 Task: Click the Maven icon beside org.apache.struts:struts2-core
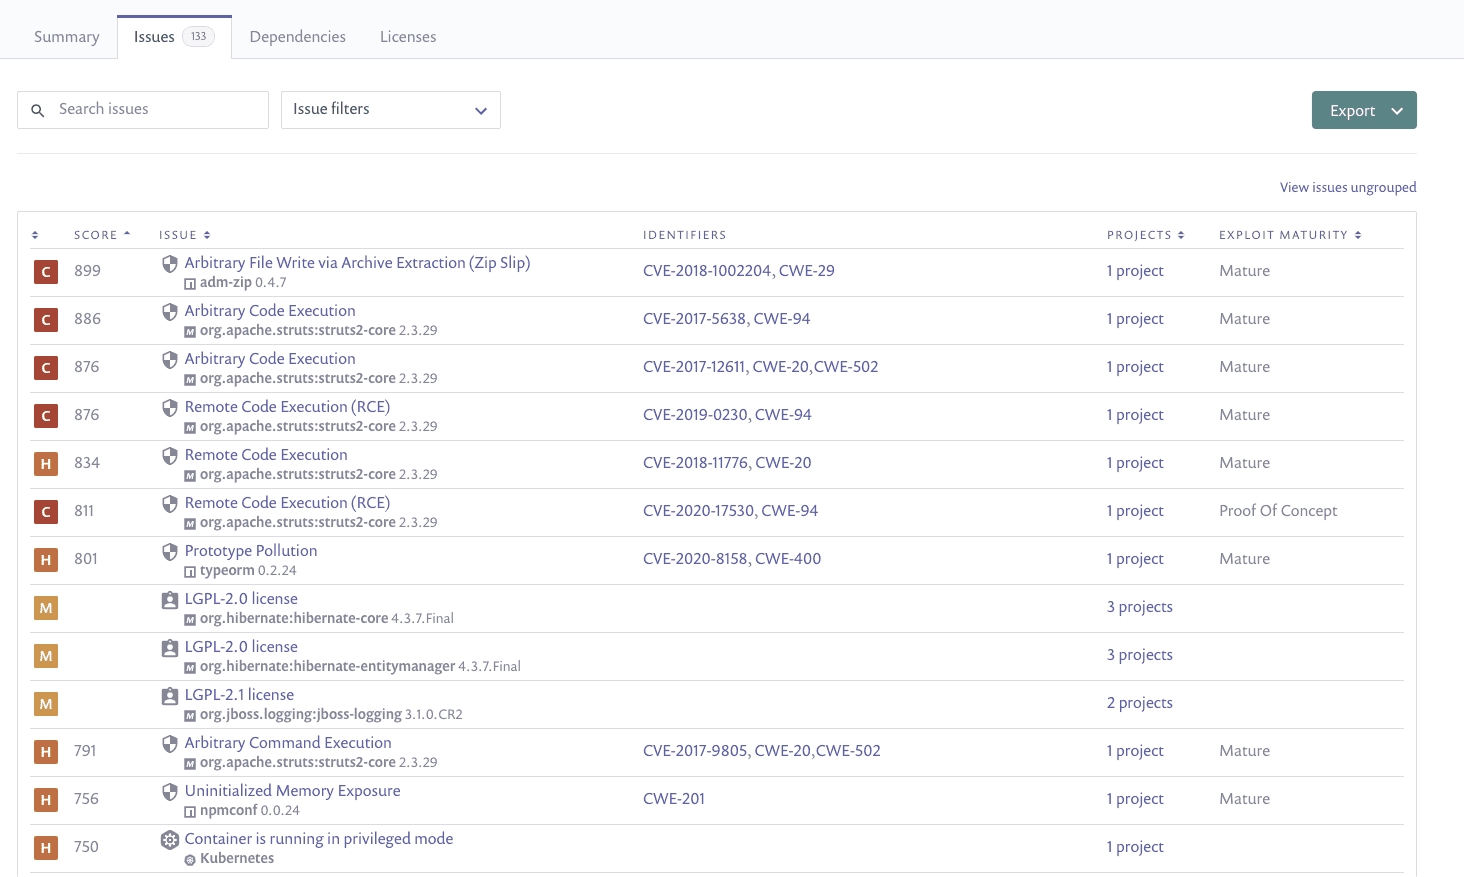[189, 330]
